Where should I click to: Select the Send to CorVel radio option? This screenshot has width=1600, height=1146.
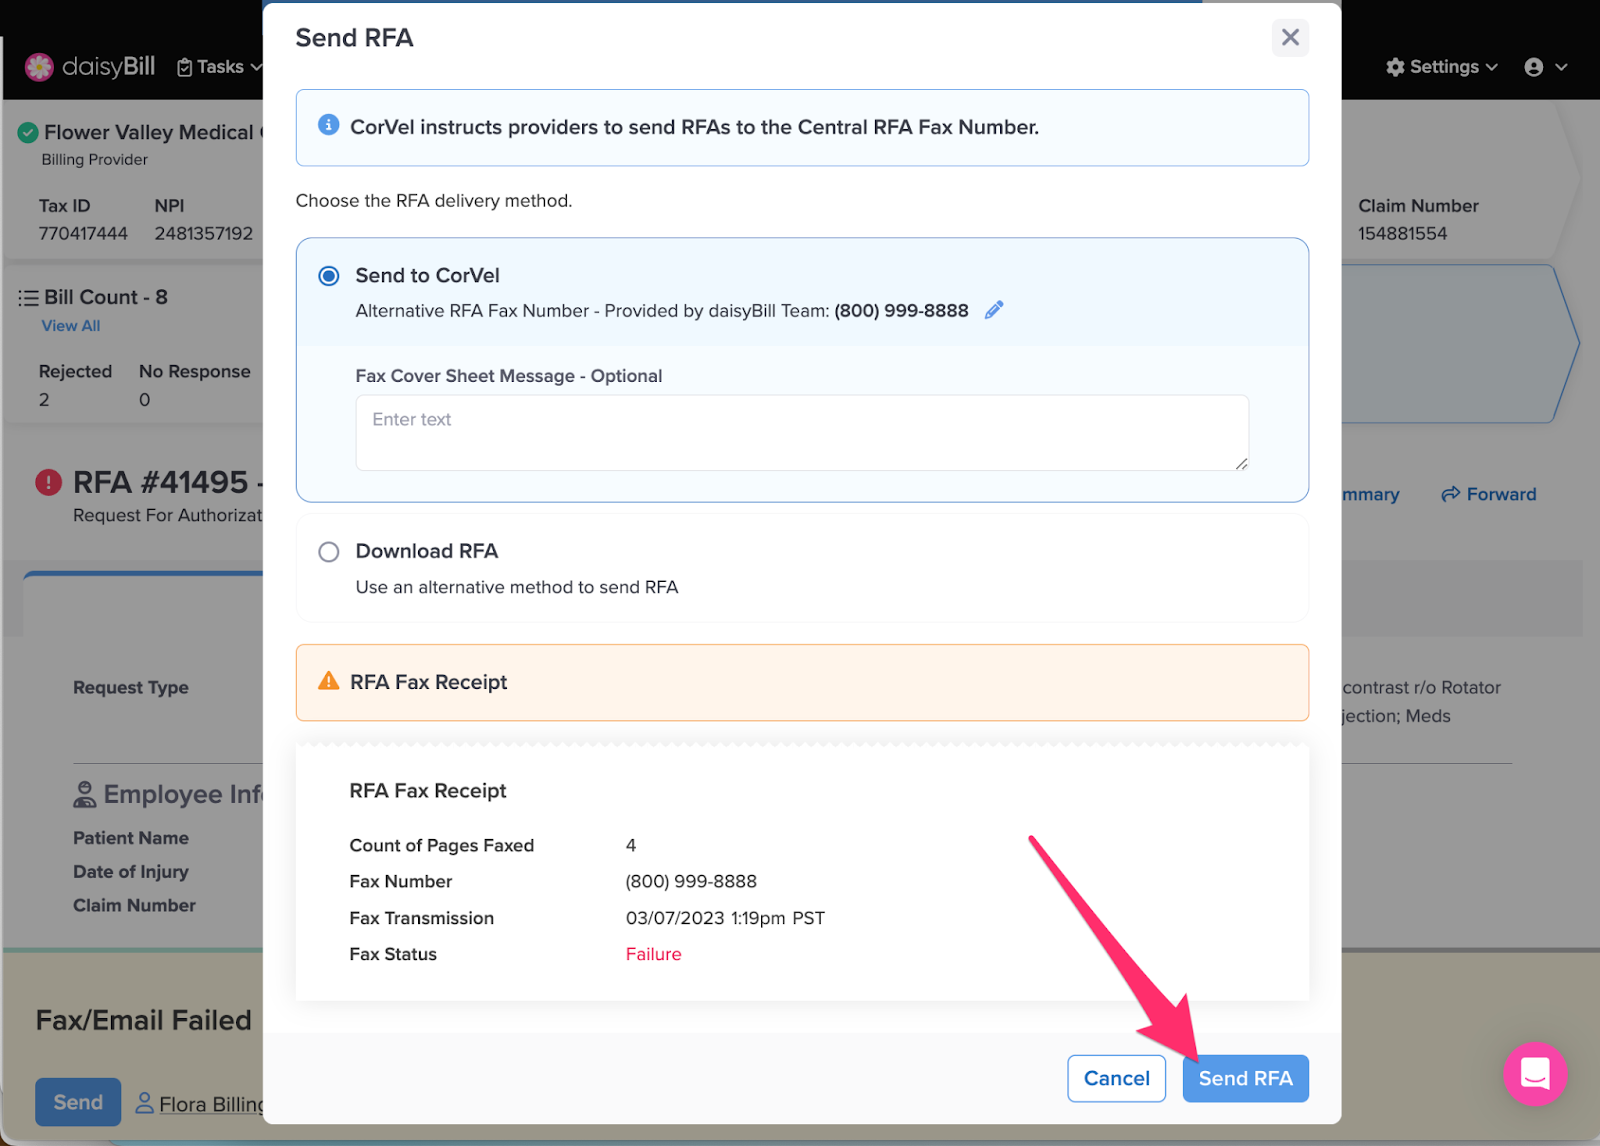(329, 276)
